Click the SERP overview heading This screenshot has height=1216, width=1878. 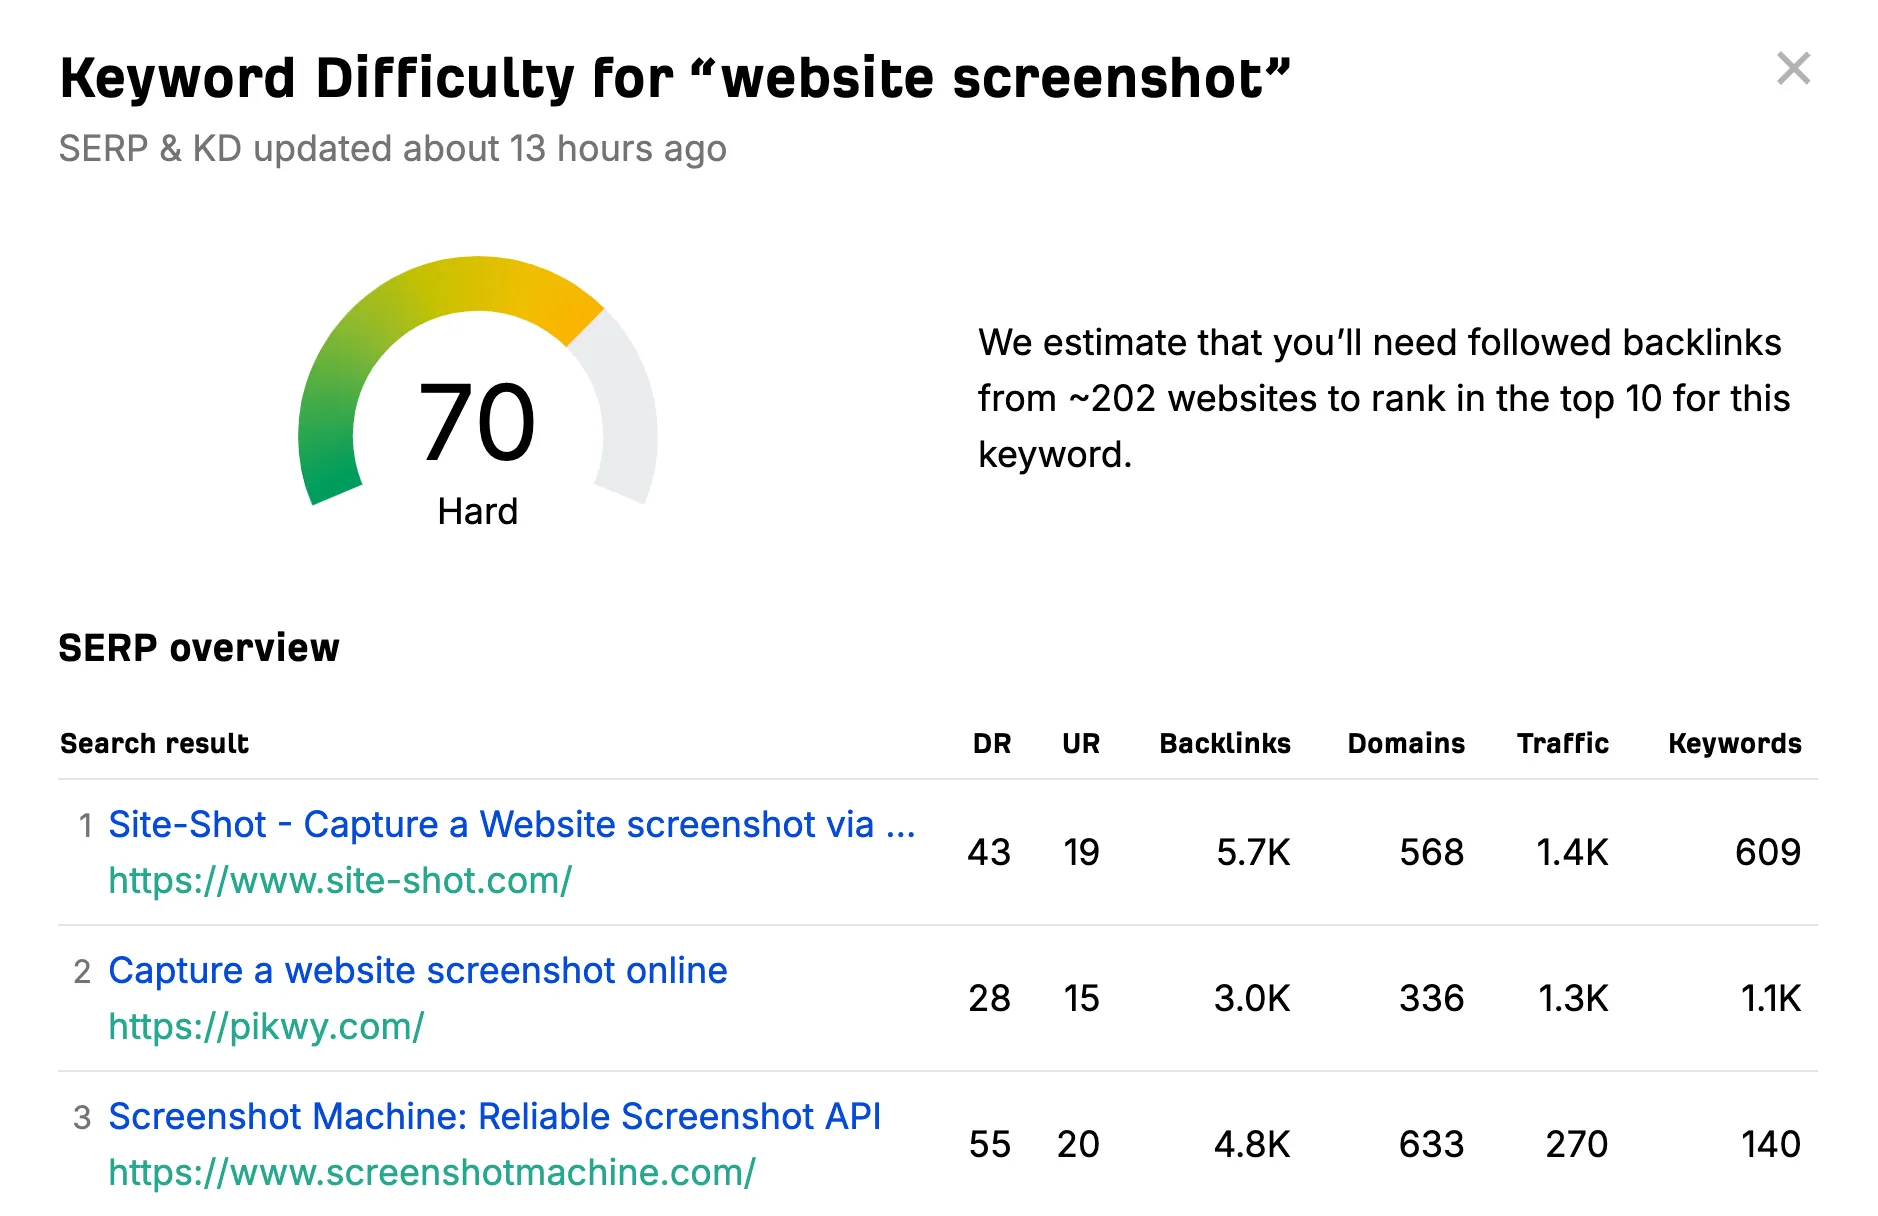[x=199, y=648]
